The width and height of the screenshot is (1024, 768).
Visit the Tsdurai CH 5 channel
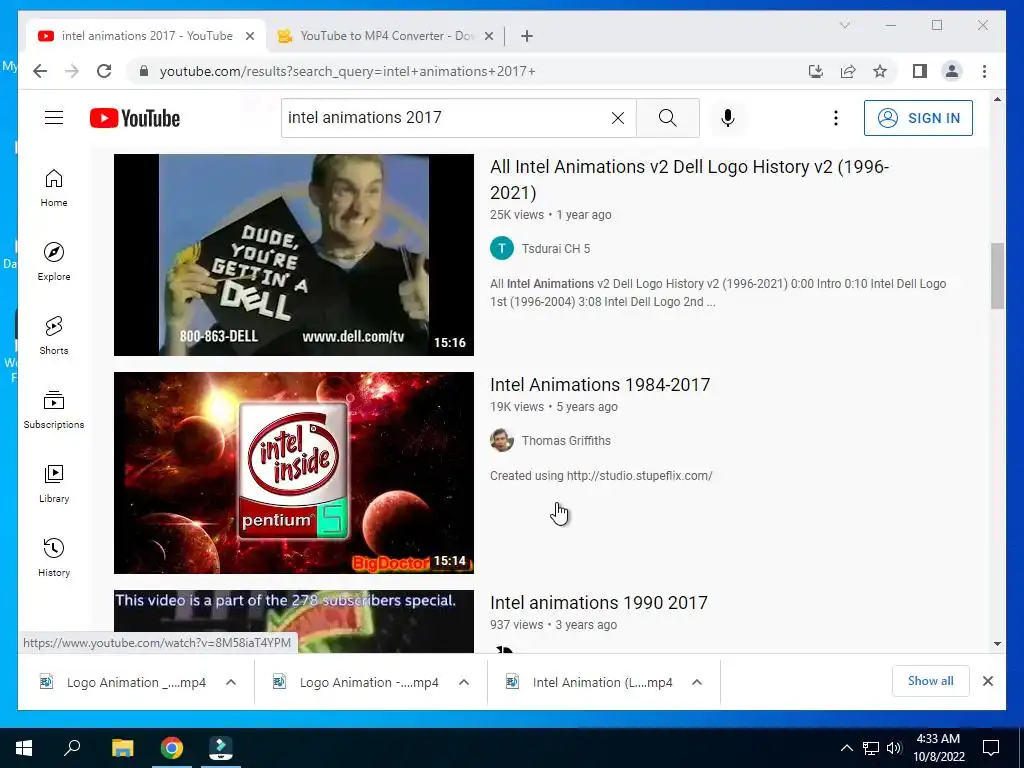point(556,249)
